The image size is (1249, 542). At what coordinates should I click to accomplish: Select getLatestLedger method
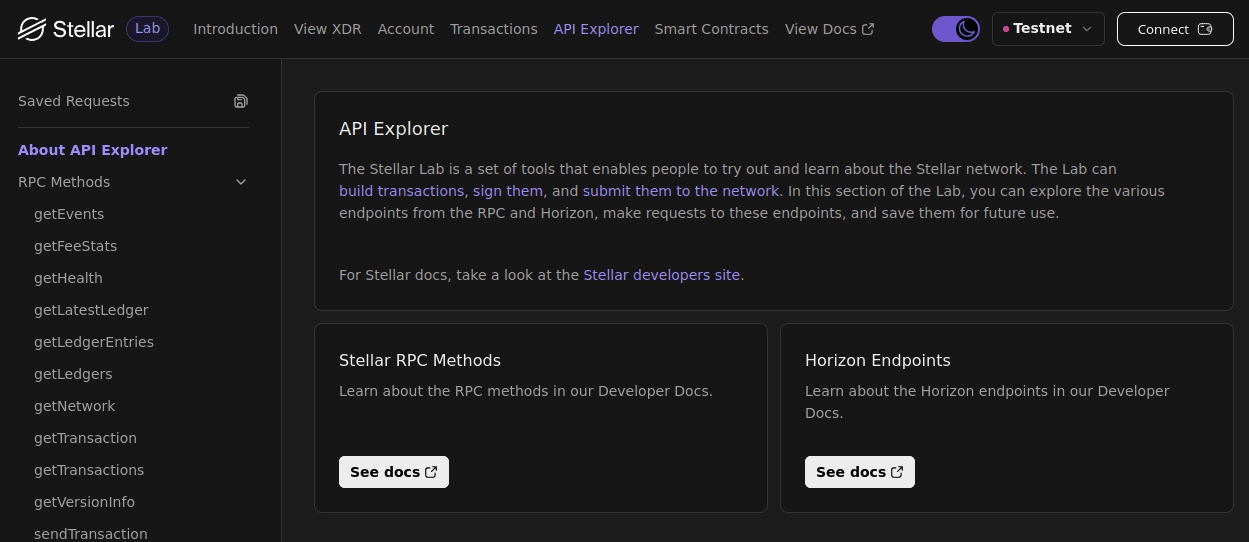(91, 310)
